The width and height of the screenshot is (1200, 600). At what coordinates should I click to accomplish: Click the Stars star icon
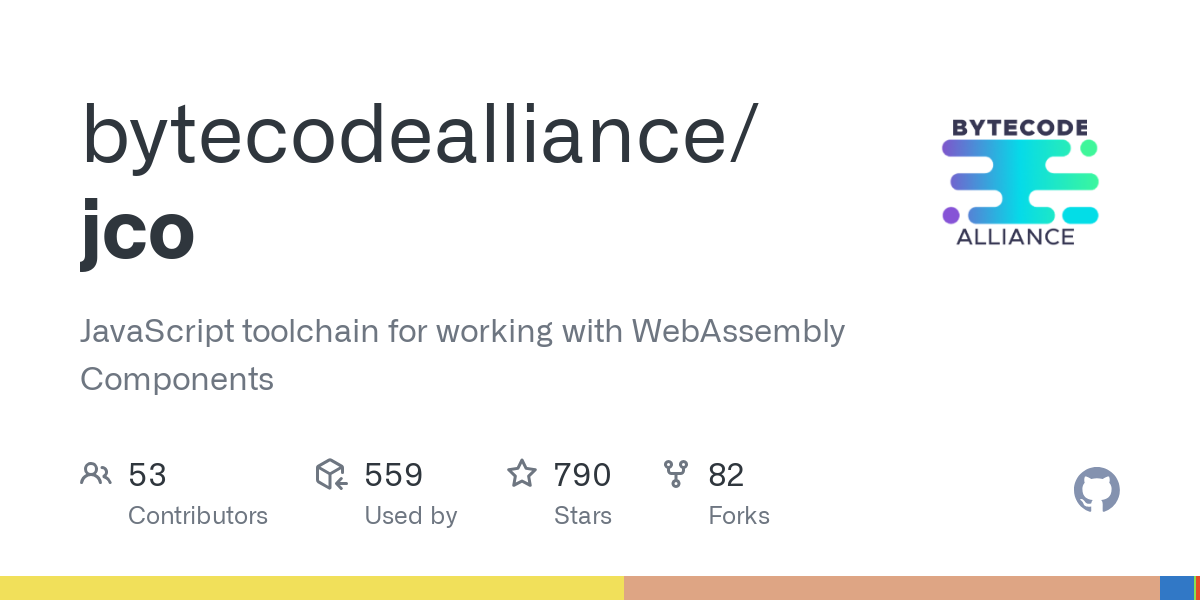pyautogui.click(x=522, y=474)
